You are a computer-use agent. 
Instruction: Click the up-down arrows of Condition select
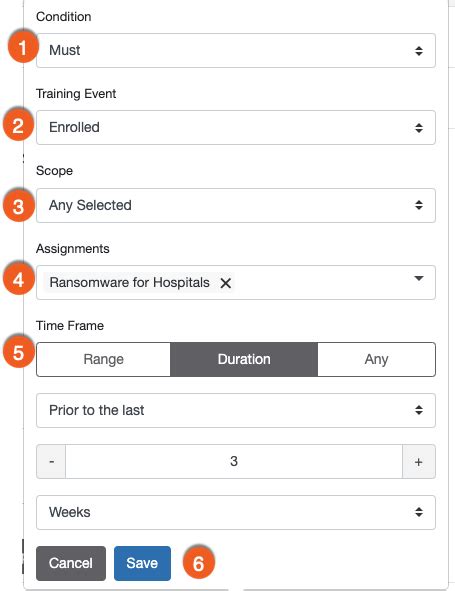coord(419,51)
